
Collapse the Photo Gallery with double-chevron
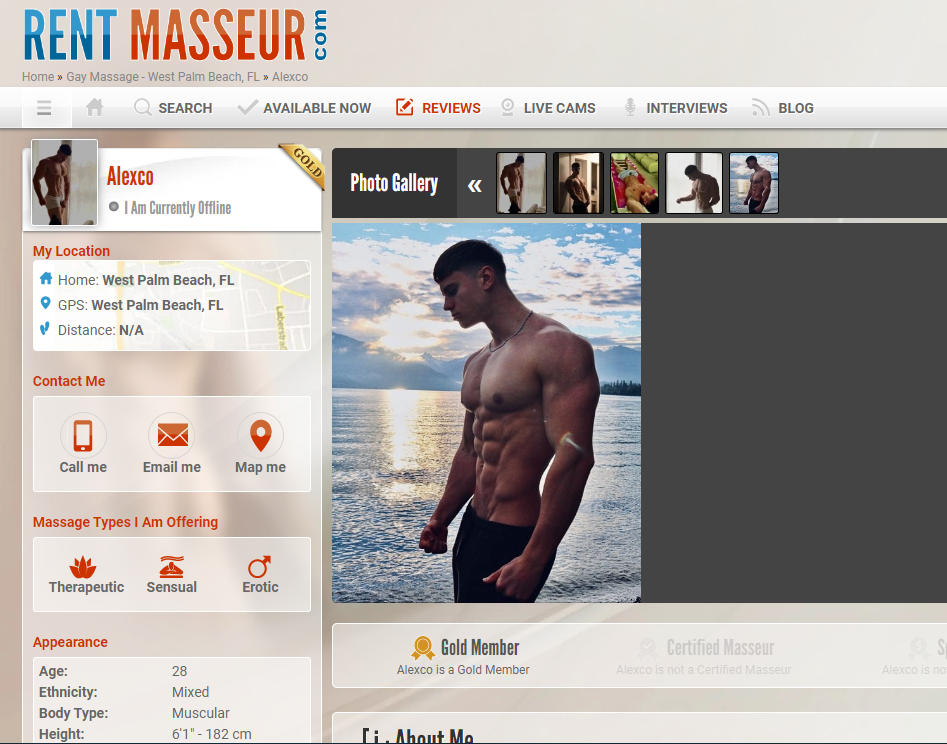pos(475,185)
